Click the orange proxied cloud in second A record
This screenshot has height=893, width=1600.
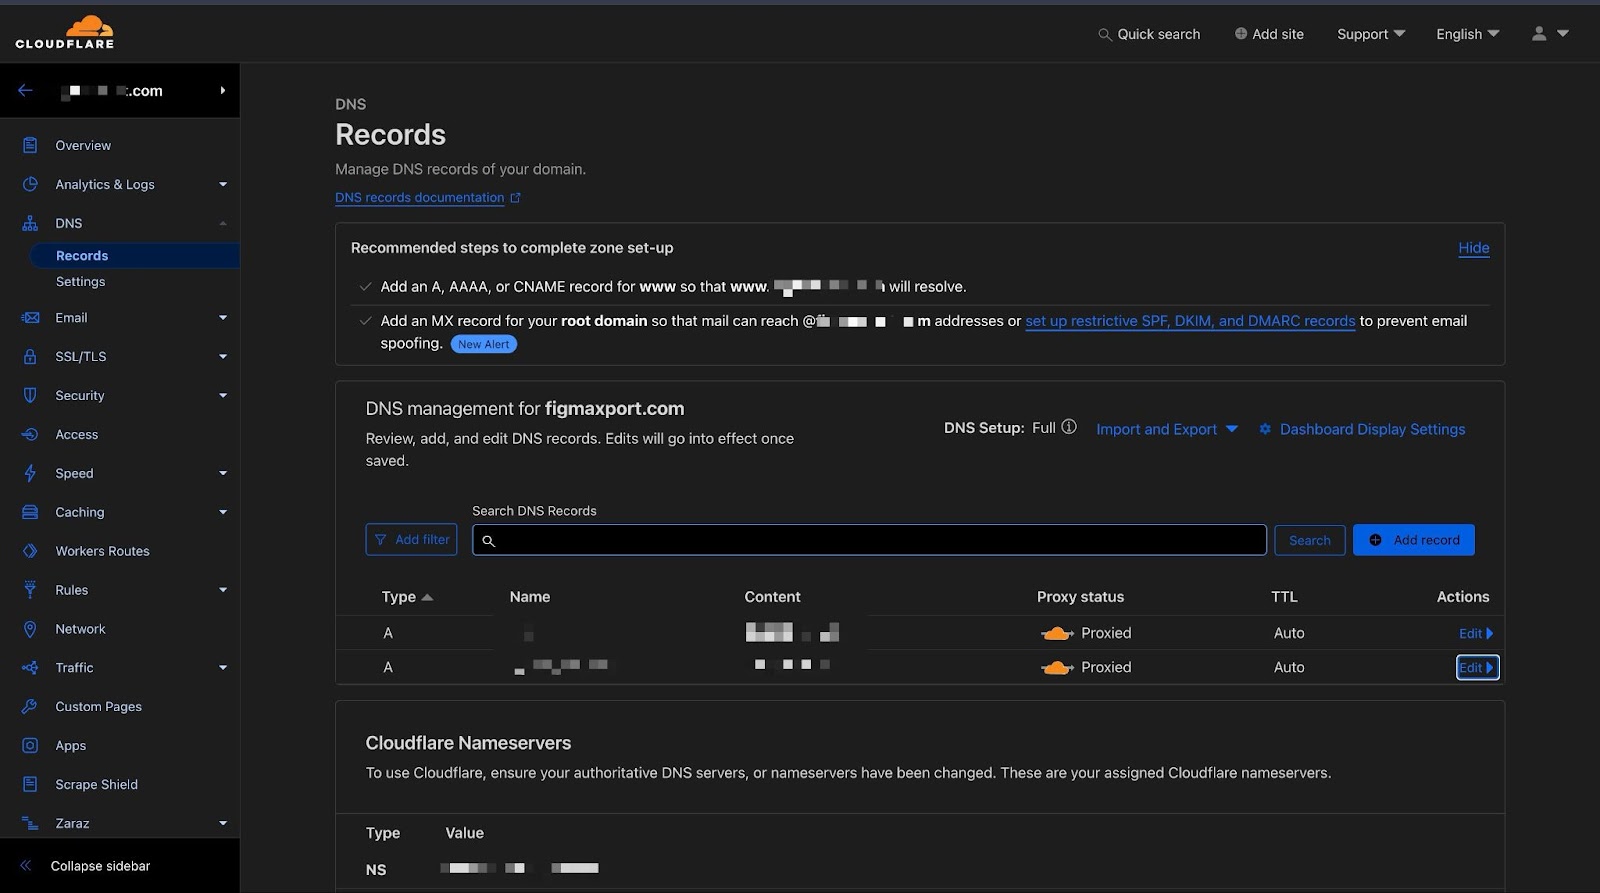(1057, 667)
